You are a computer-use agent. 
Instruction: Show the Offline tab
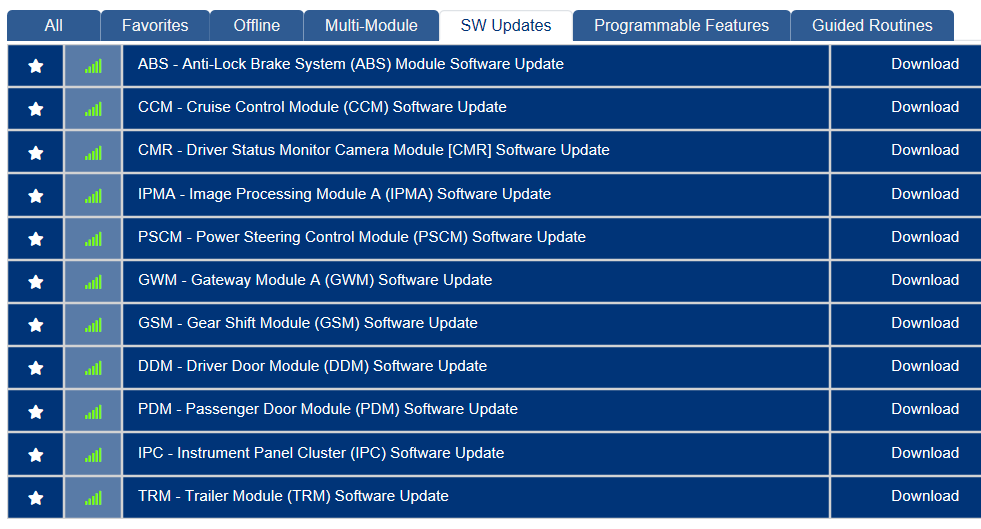(x=257, y=26)
